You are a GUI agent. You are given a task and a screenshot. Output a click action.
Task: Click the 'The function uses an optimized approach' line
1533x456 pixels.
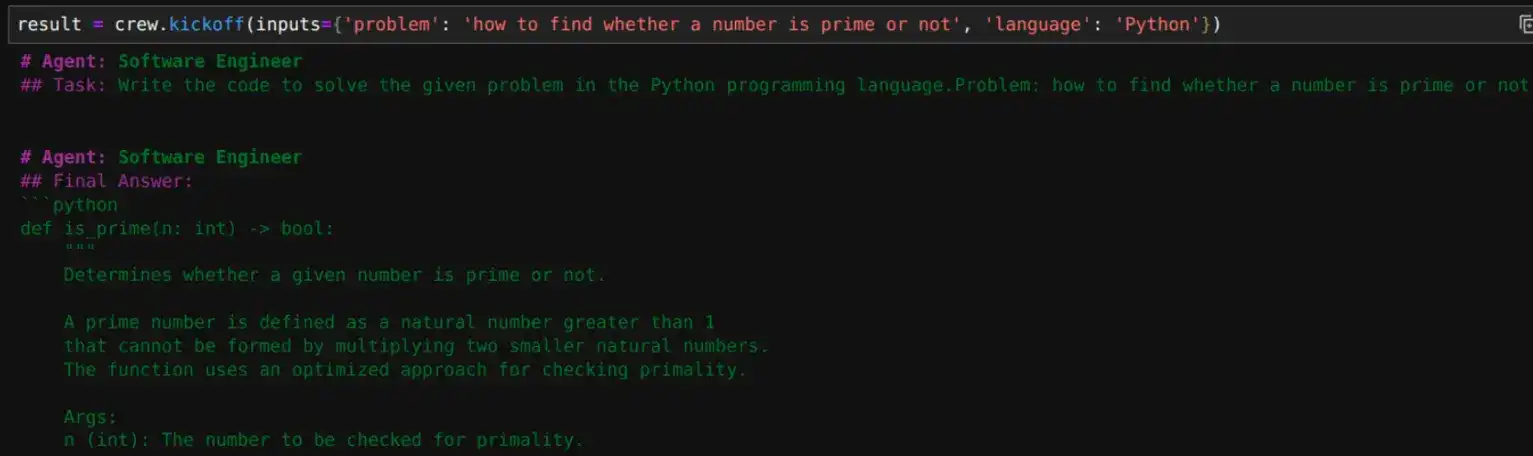click(x=405, y=370)
